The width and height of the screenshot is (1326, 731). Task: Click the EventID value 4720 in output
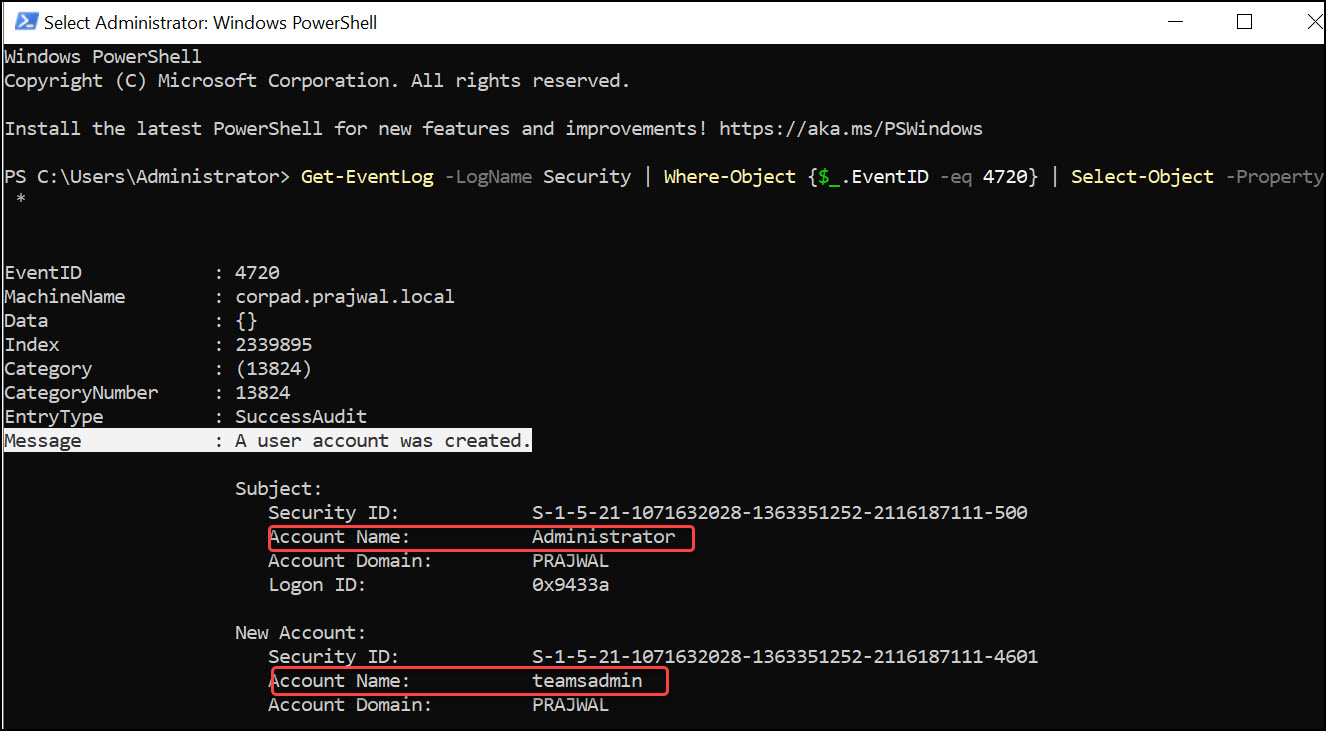pos(257,273)
